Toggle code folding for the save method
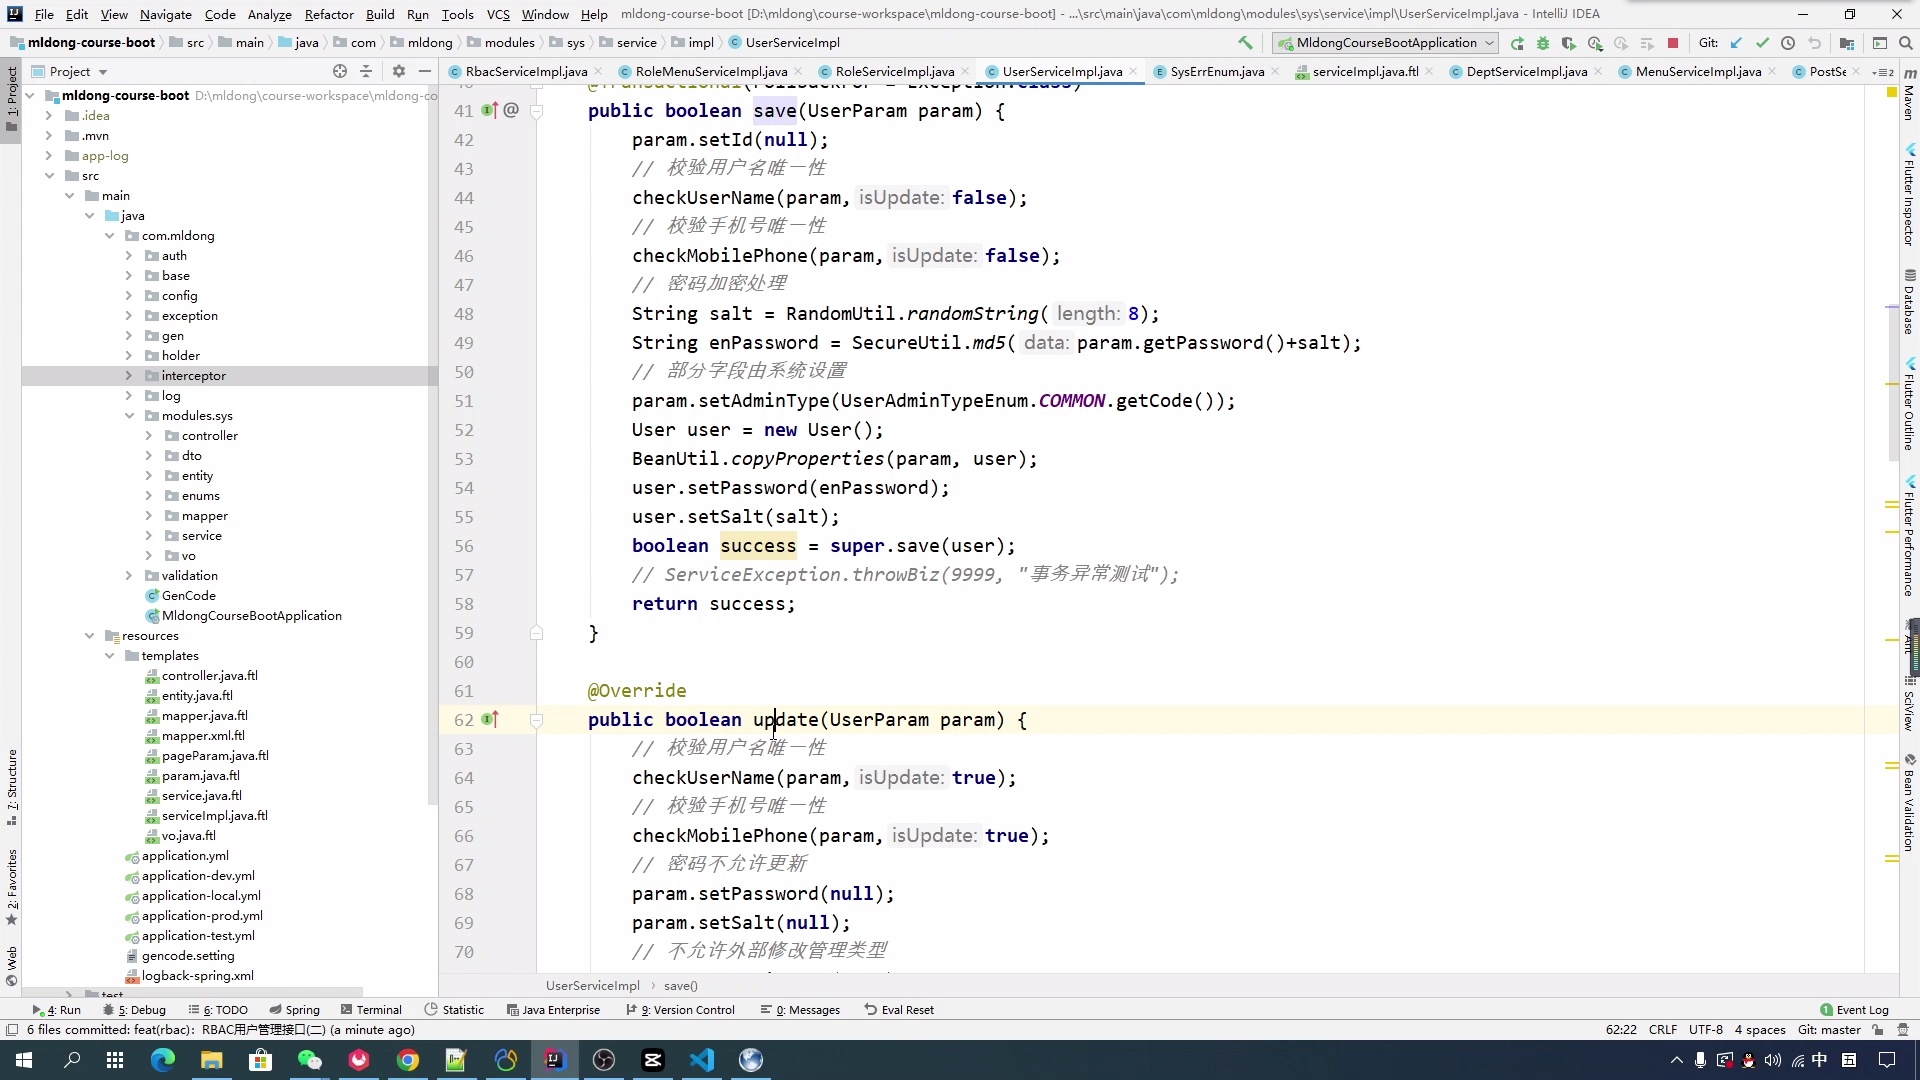This screenshot has width=1920, height=1080. (536, 111)
